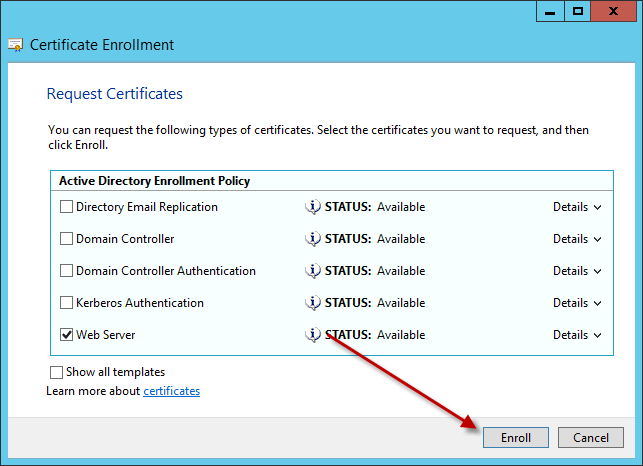Select the Domain Controller Authentication checkbox
Viewport: 643px width, 466px height.
tap(67, 271)
